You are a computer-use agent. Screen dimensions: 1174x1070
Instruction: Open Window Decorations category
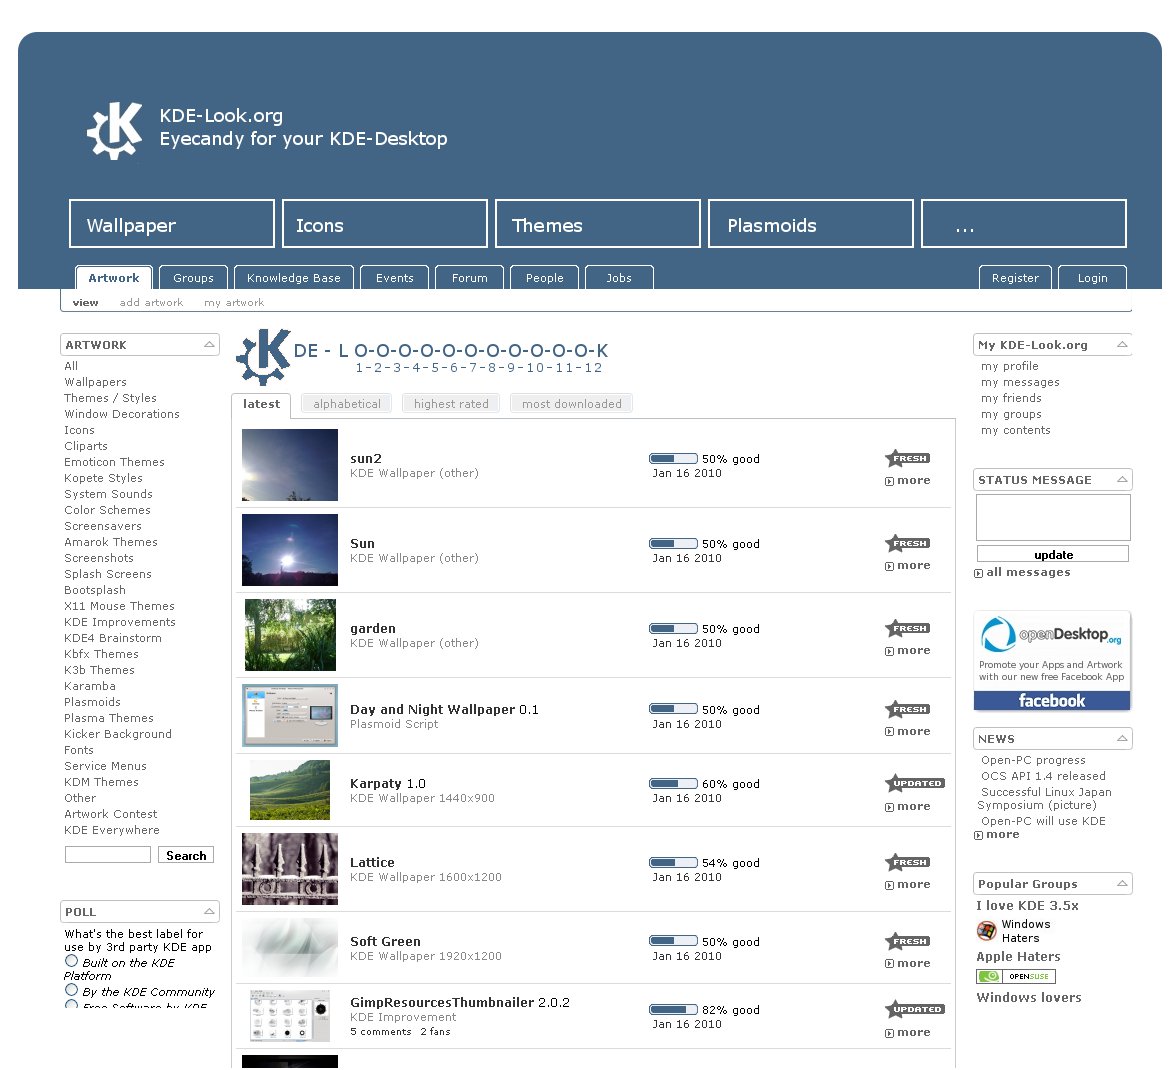[122, 414]
